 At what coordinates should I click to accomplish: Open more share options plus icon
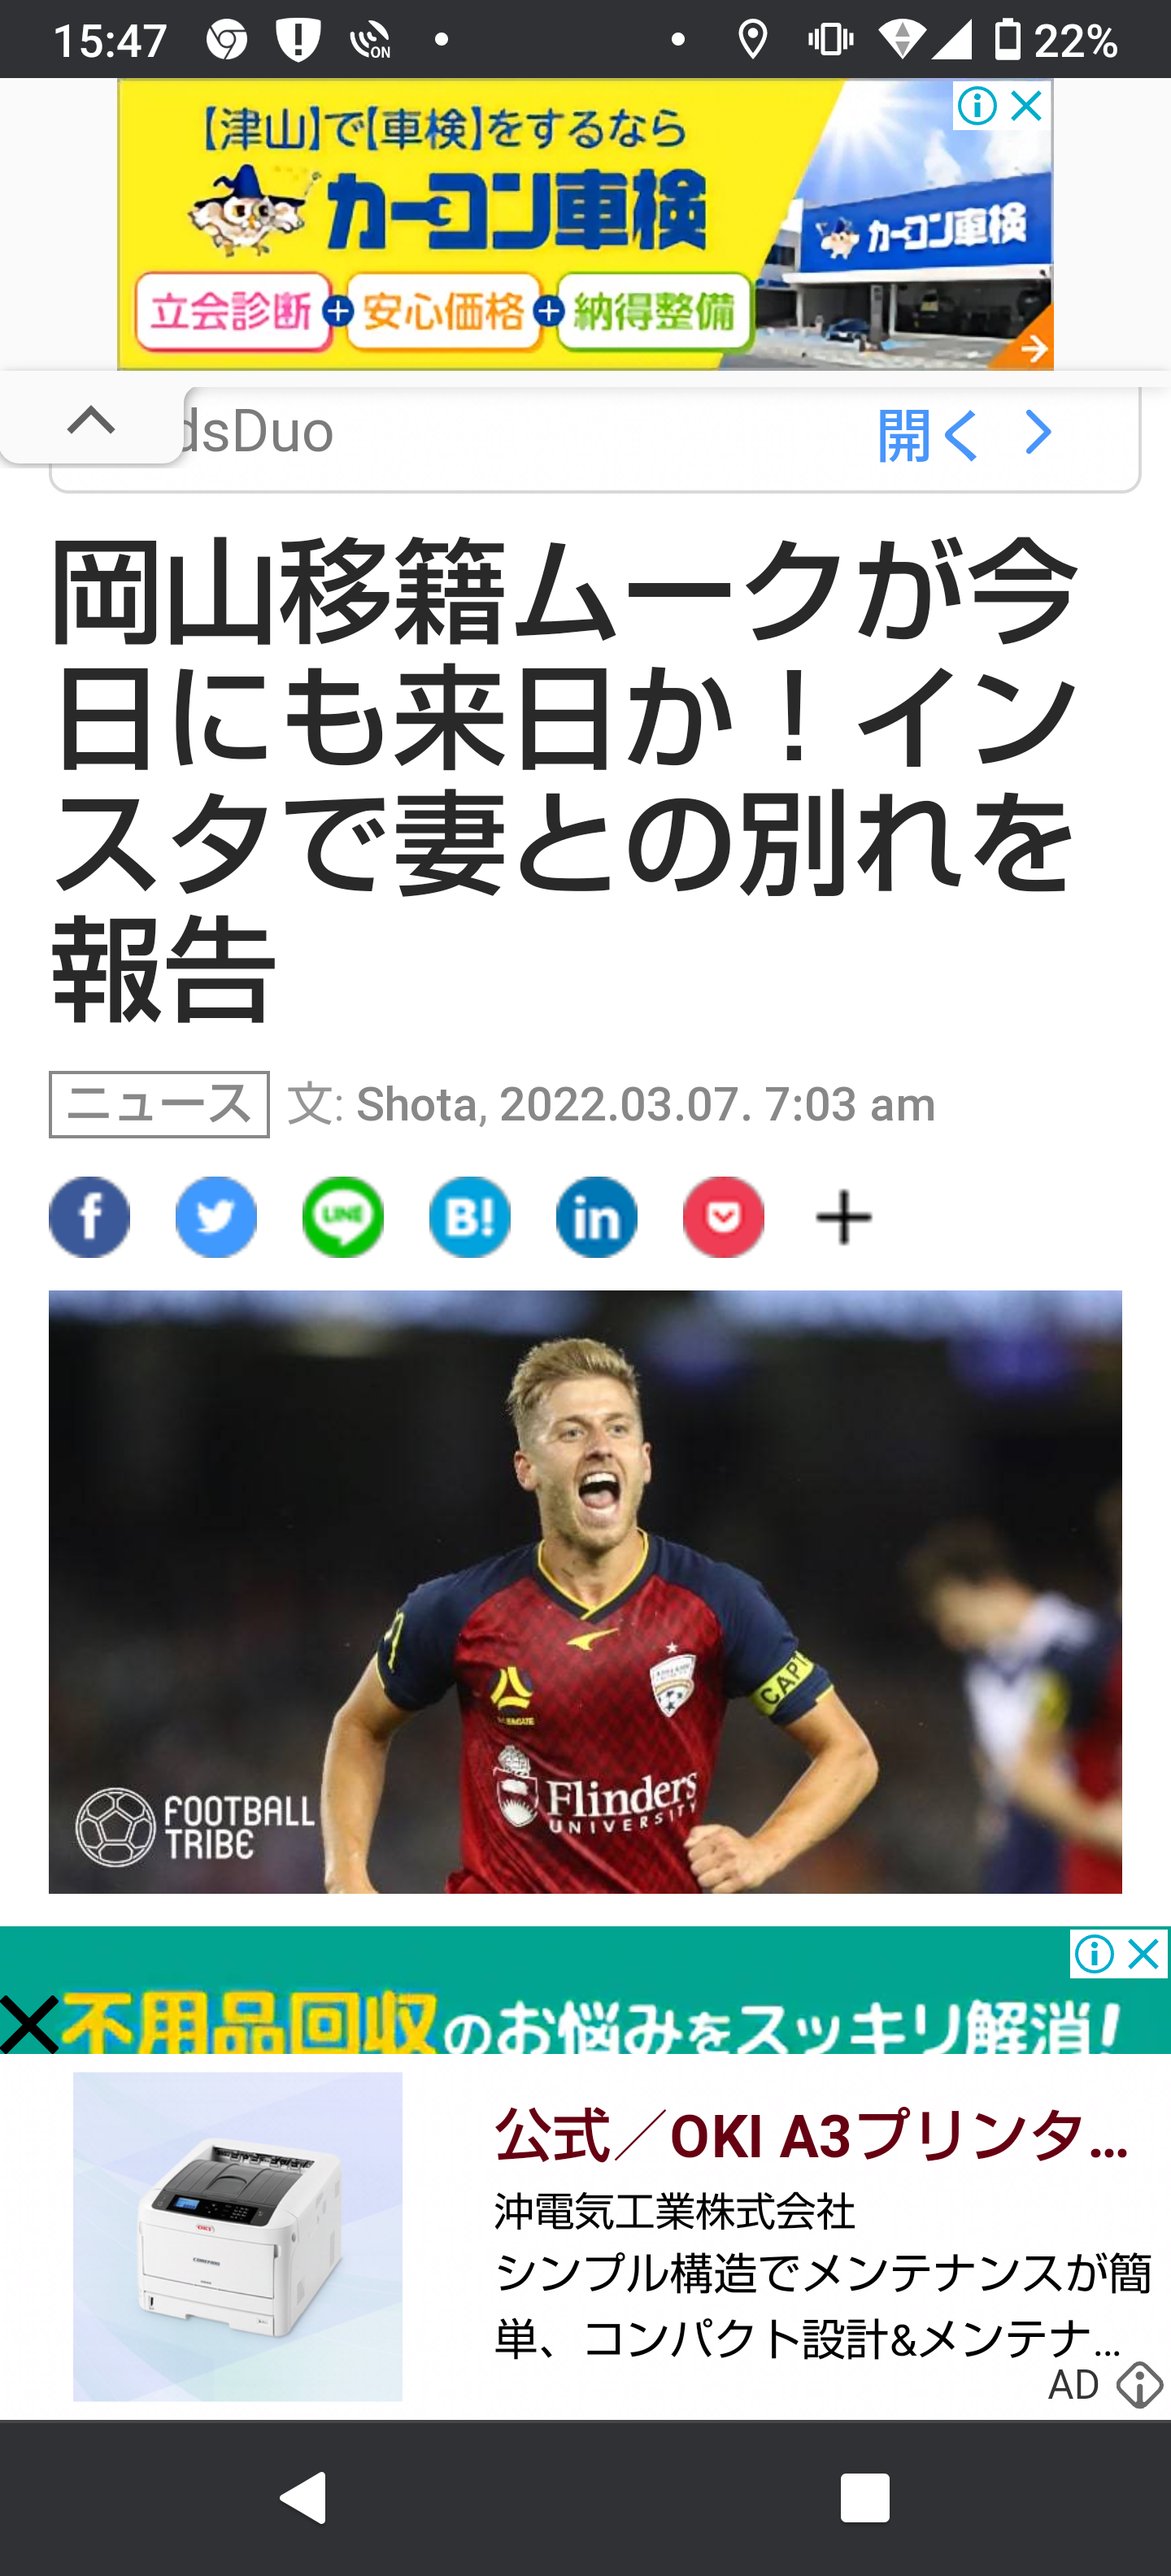click(844, 1217)
